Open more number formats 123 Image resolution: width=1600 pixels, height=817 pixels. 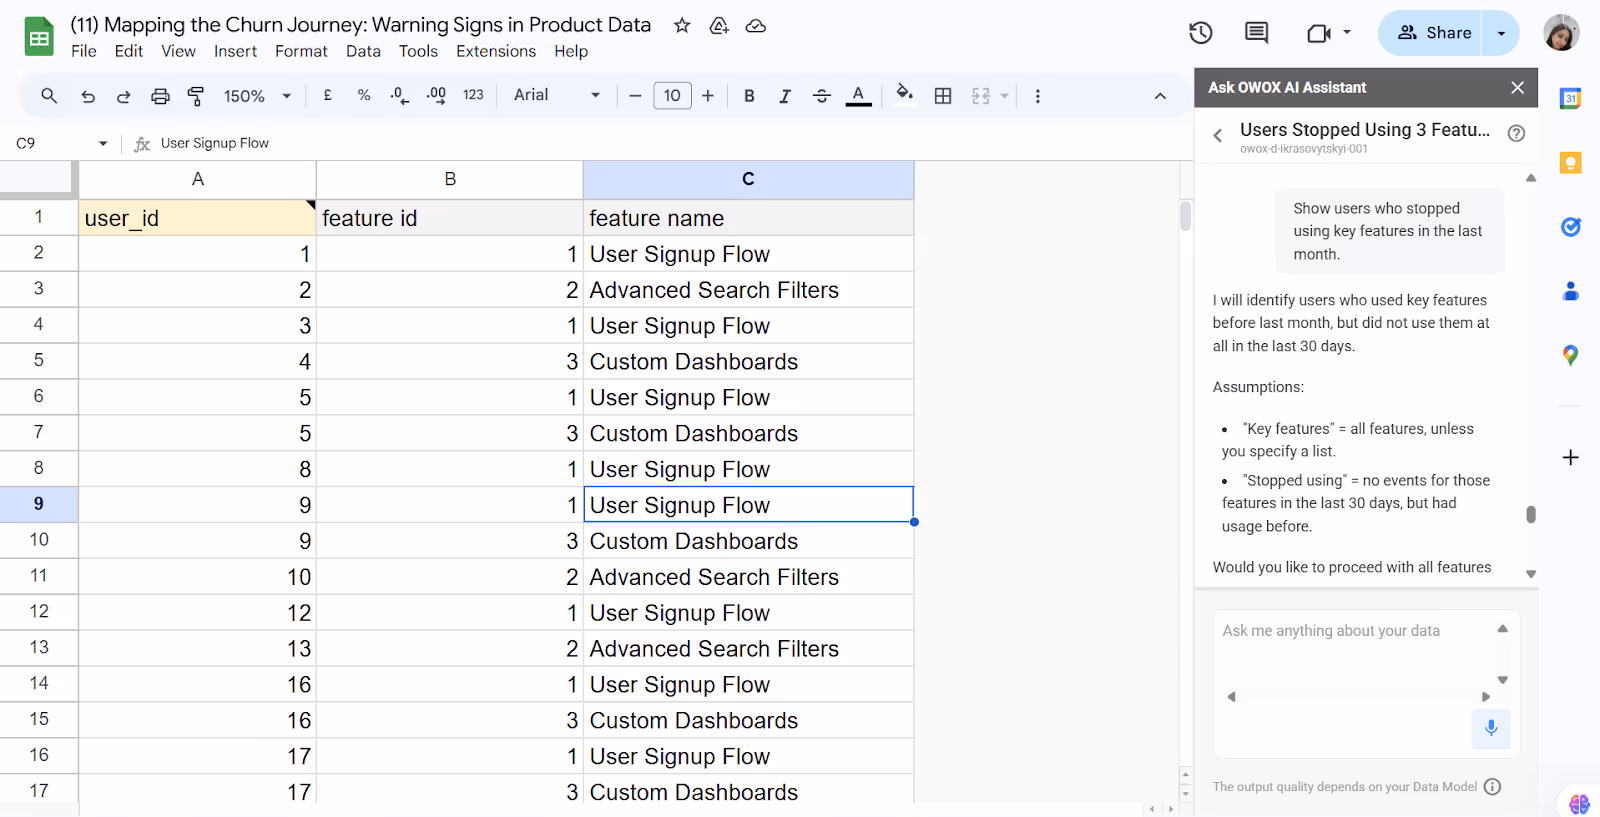pos(473,95)
